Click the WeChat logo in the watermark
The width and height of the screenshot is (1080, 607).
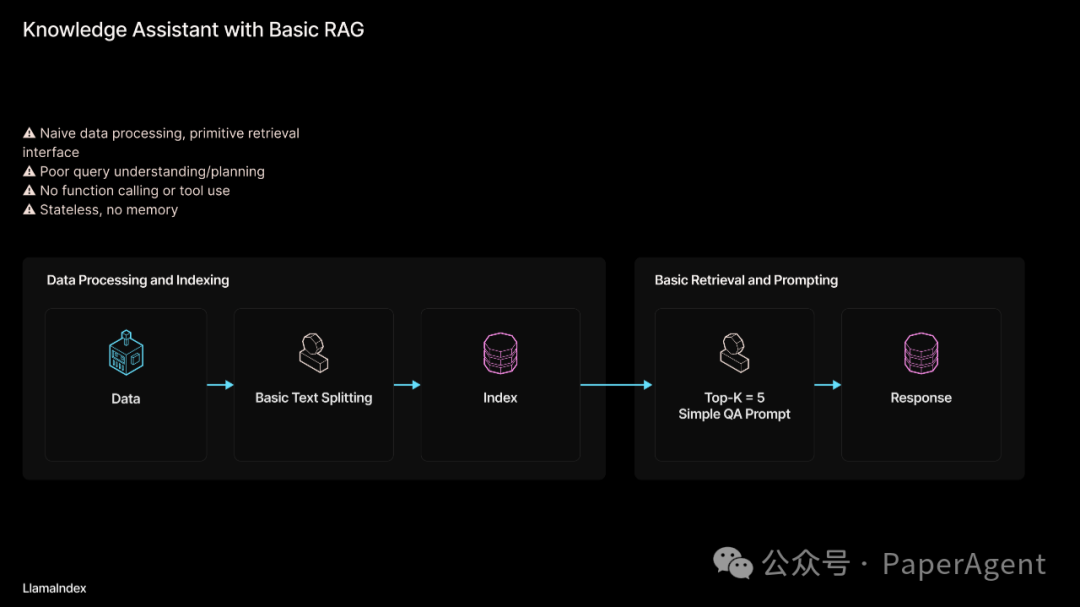733,564
